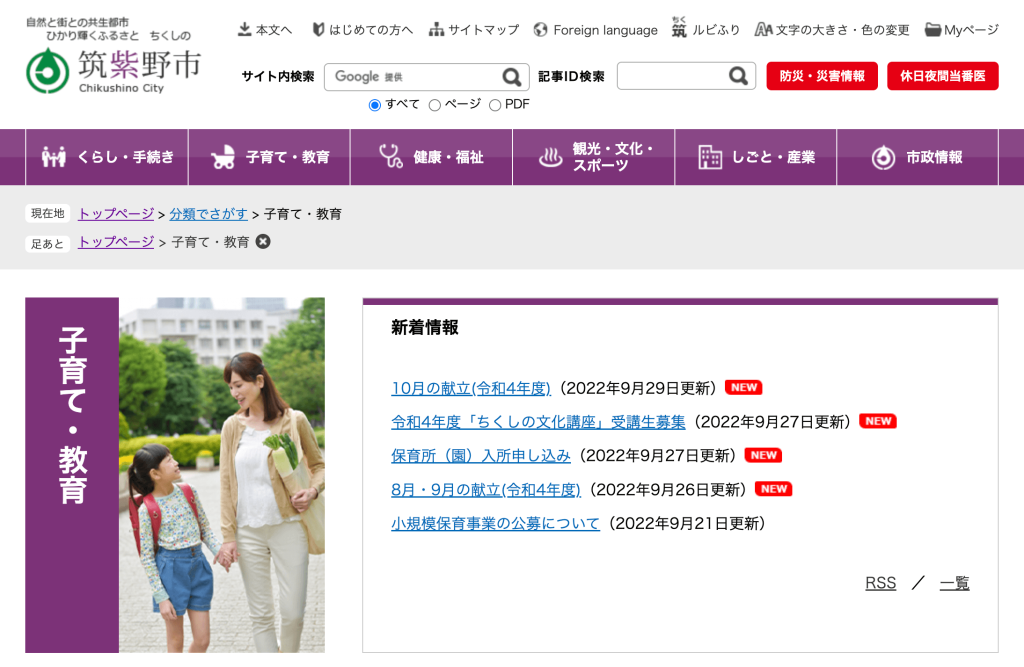Click the Myページ icon
Viewport: 1024px width, 667px height.
pos(935,29)
